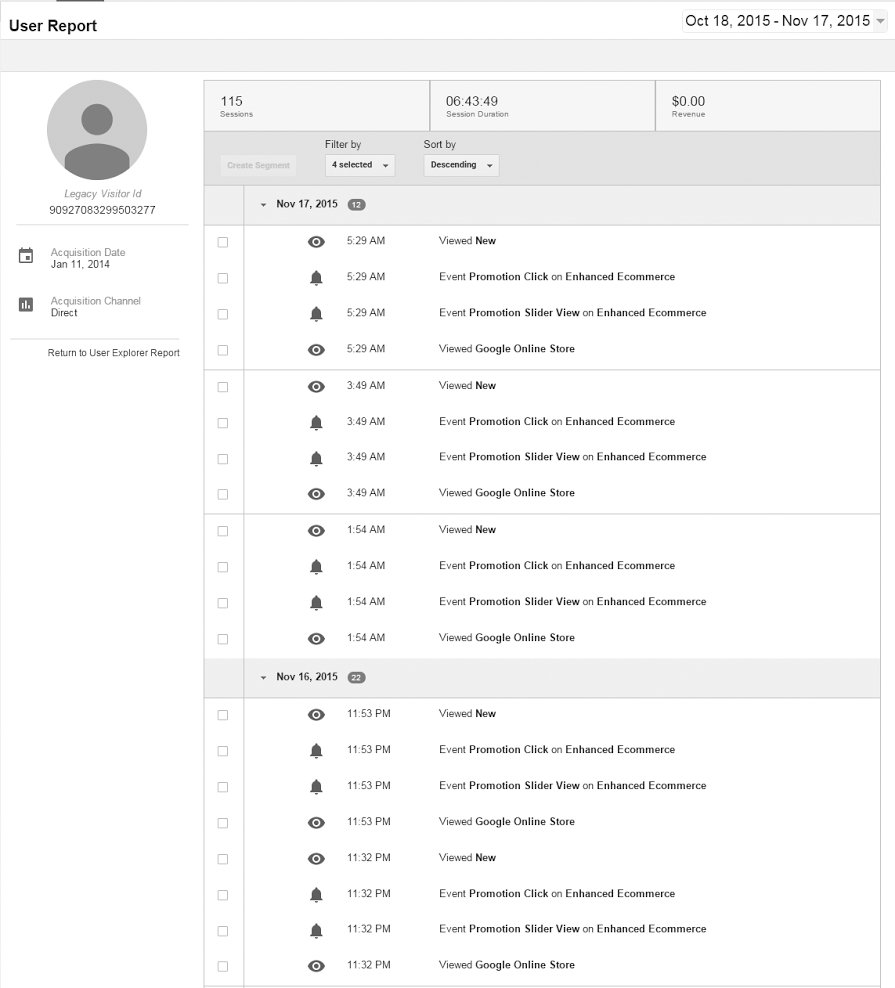Collapse the Nov 16, 2015 session group
The width and height of the screenshot is (895, 988).
tap(264, 677)
